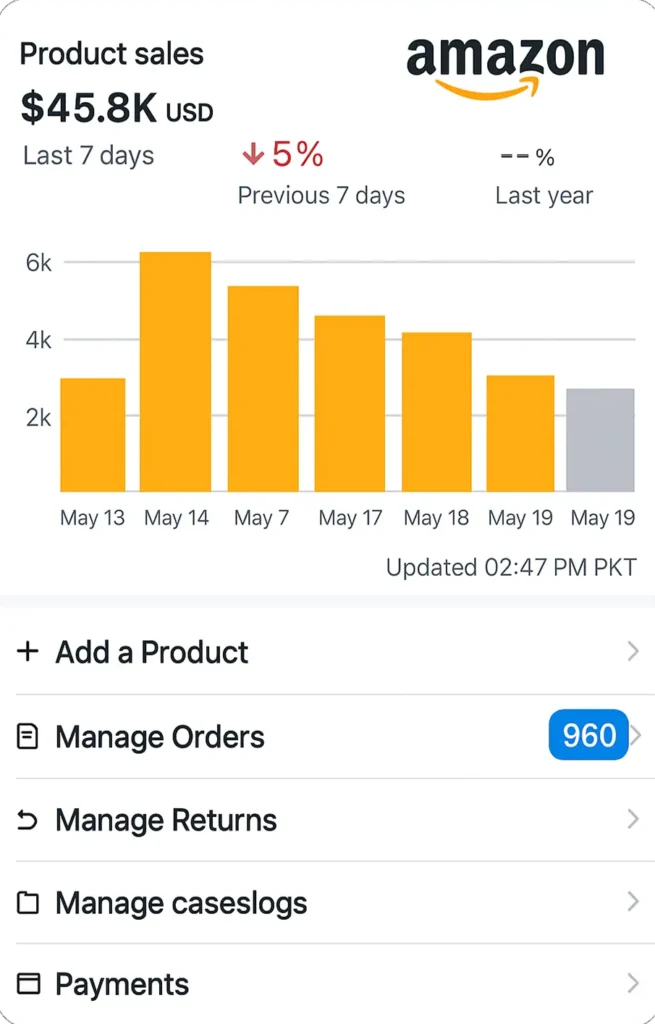Select the Add a Product link
Image resolution: width=655 pixels, height=1024 pixels.
152,652
